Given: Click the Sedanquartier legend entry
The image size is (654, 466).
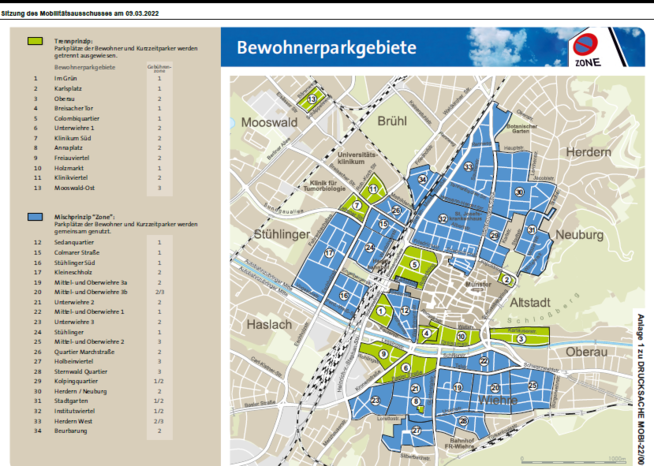Looking at the screenshot, I should pyautogui.click(x=76, y=243).
